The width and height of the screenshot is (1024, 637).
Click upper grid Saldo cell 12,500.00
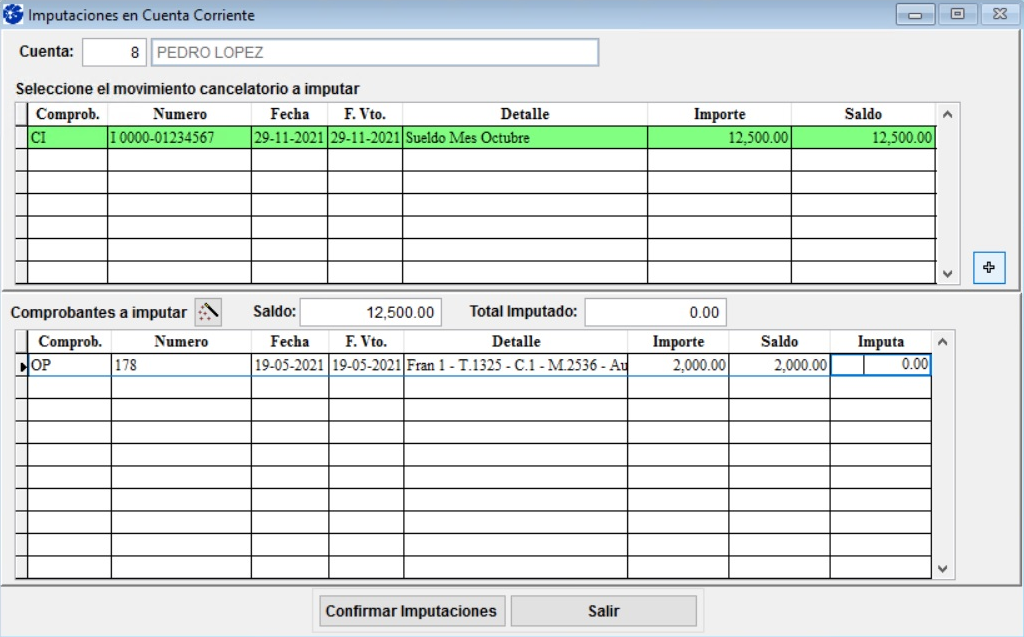point(863,138)
